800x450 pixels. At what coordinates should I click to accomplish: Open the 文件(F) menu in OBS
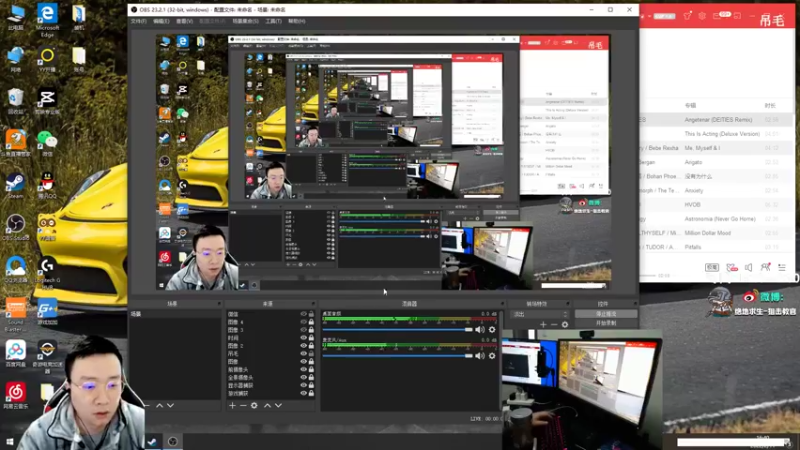point(138,21)
